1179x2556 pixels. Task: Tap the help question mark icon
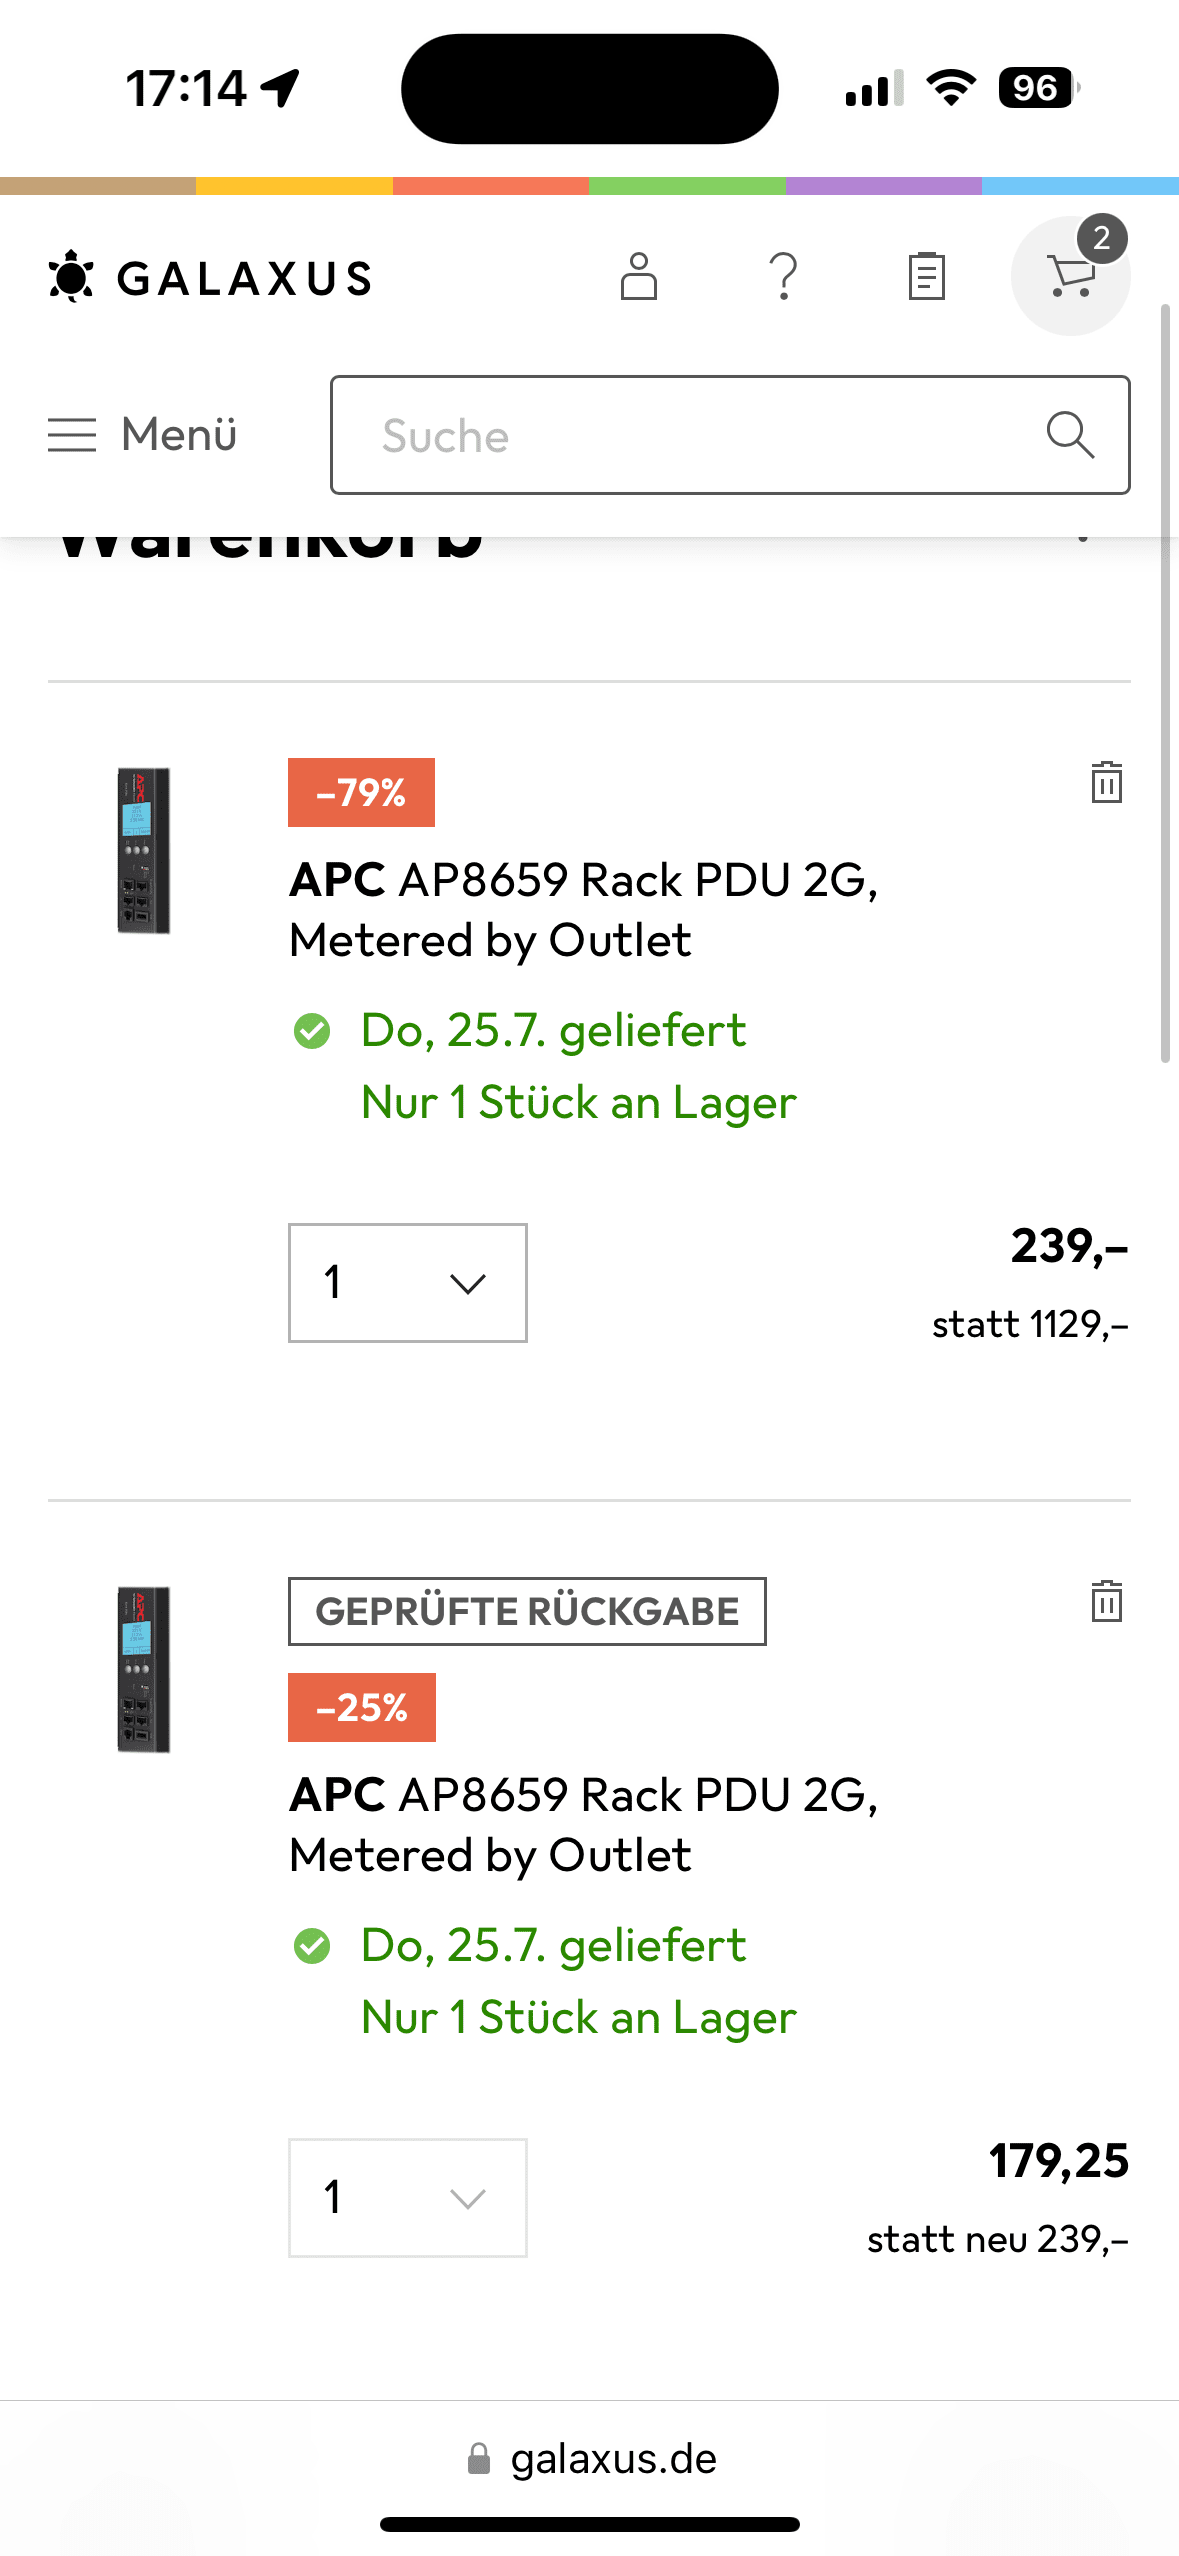tap(783, 276)
